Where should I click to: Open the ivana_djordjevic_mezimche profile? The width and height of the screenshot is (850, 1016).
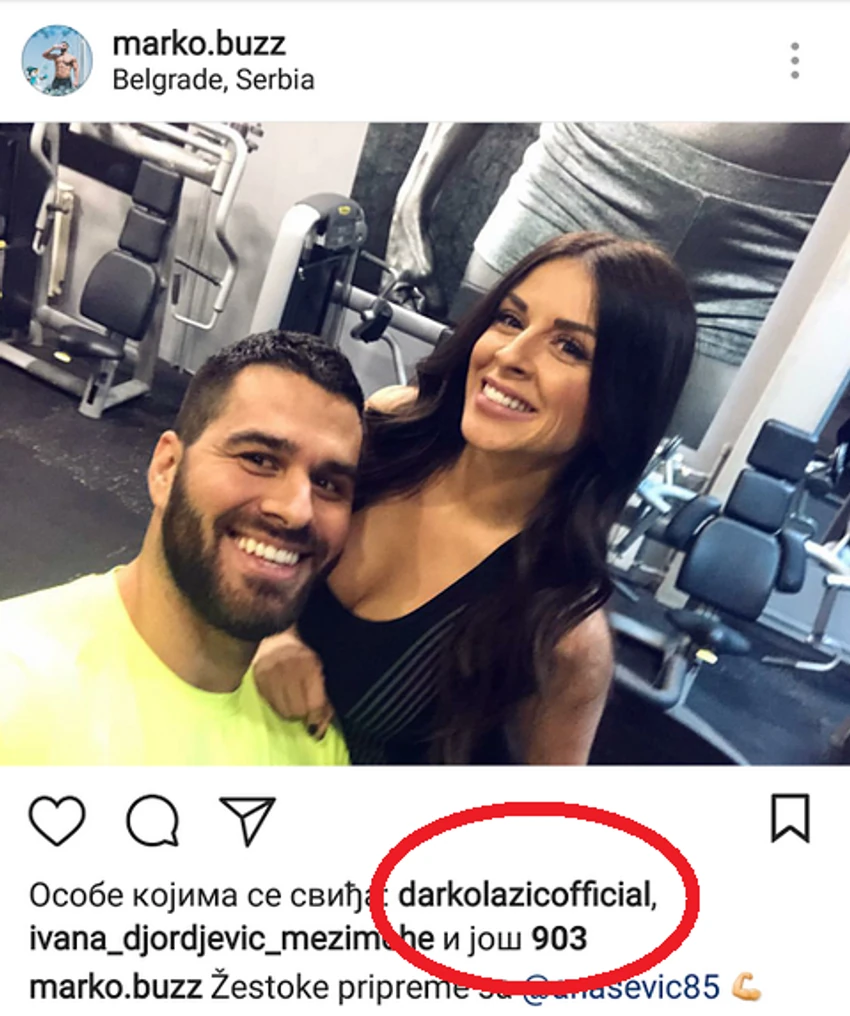pos(231,940)
